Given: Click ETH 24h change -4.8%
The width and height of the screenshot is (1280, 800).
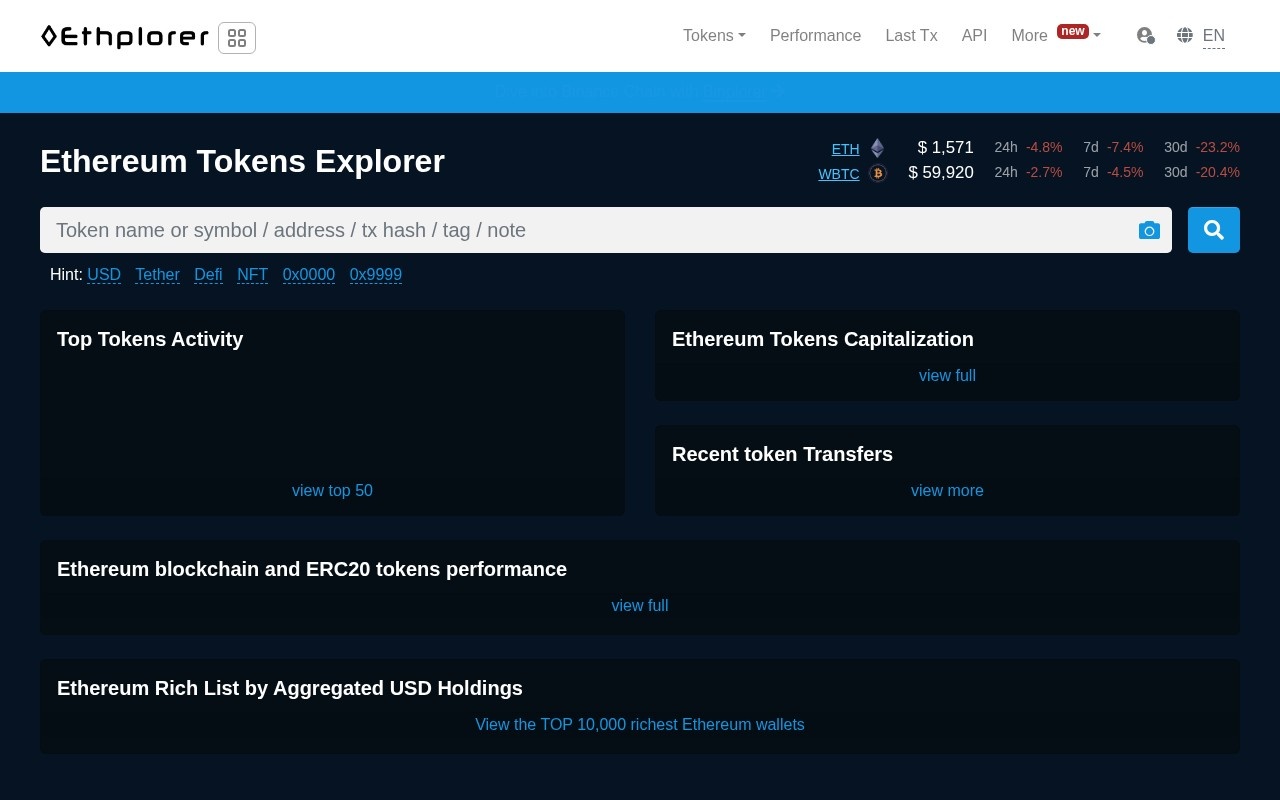Looking at the screenshot, I should coord(1044,148).
